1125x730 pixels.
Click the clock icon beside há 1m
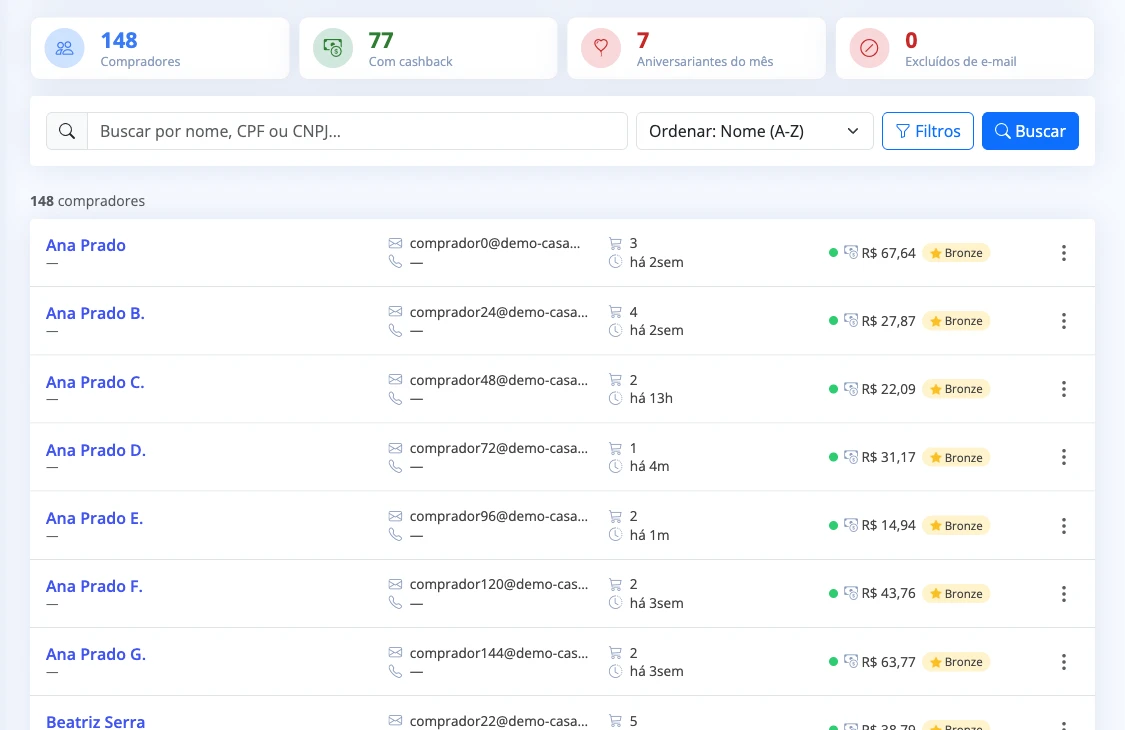(x=615, y=535)
